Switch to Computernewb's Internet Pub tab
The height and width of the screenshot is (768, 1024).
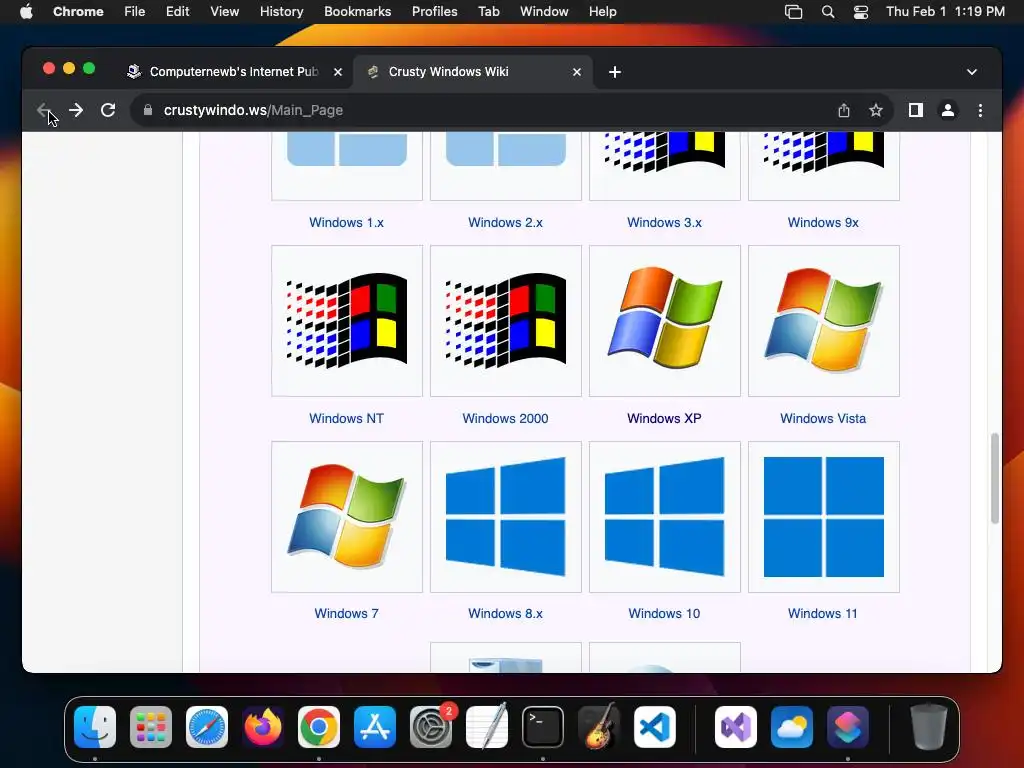click(x=233, y=72)
